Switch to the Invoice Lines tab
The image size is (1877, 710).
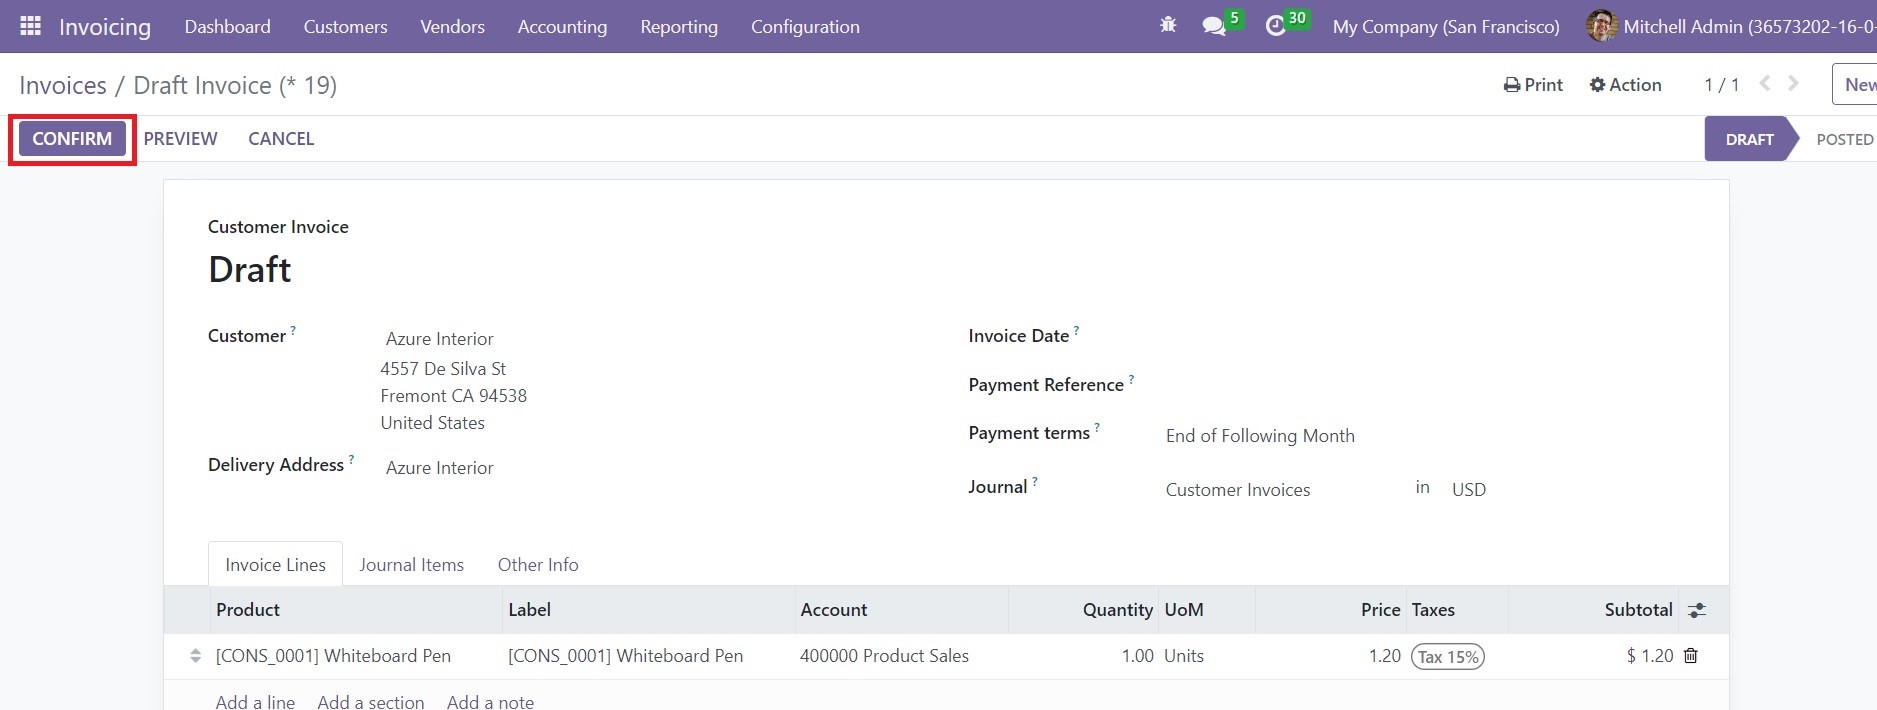[x=275, y=564]
